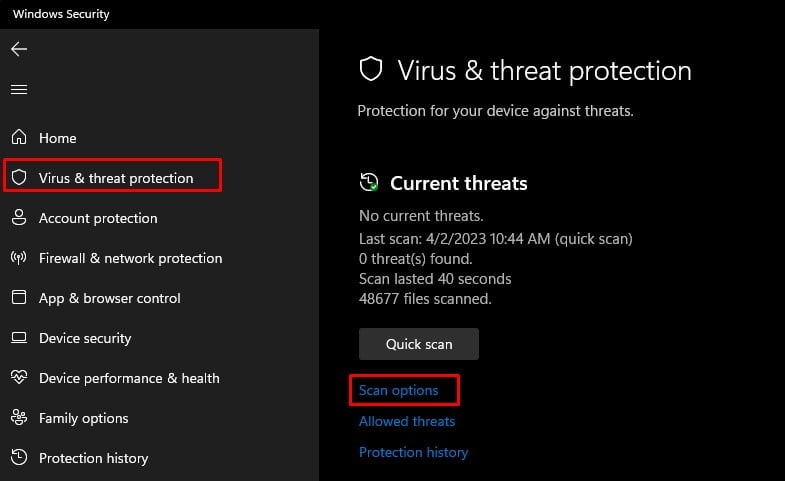Click the back arrow icon
The image size is (785, 481).
[x=19, y=49]
